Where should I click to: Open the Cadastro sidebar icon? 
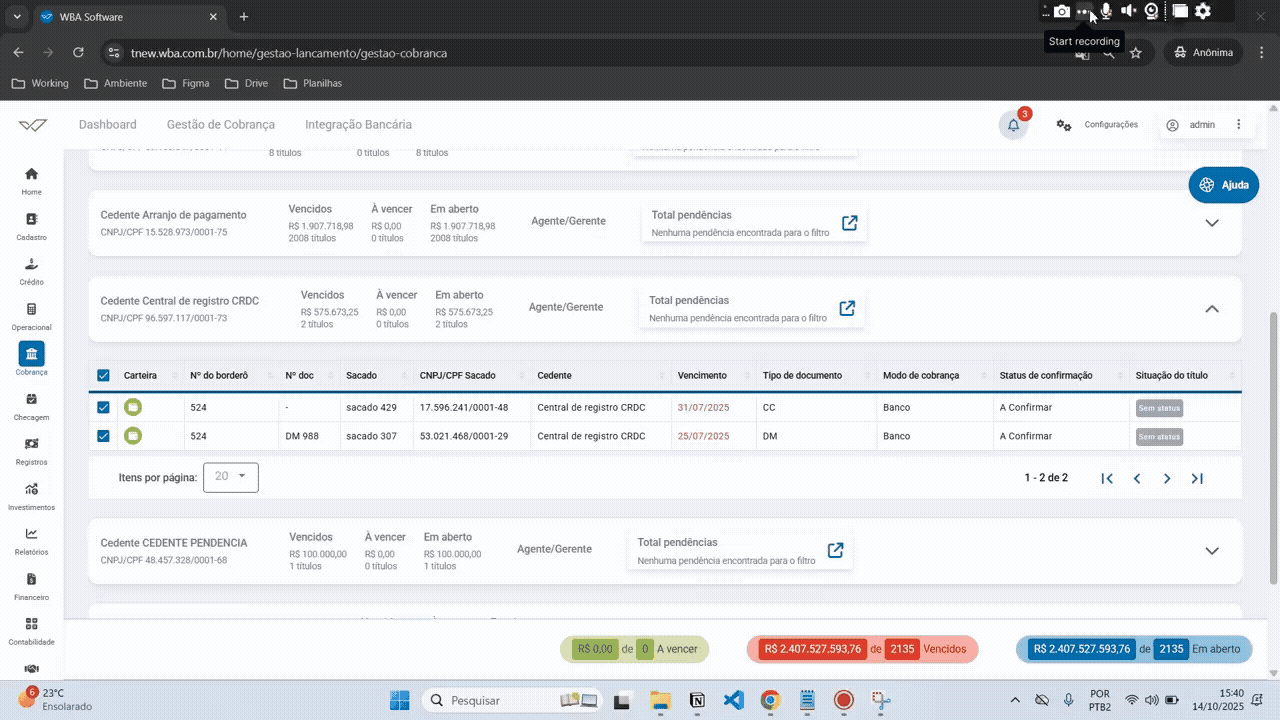click(x=32, y=219)
